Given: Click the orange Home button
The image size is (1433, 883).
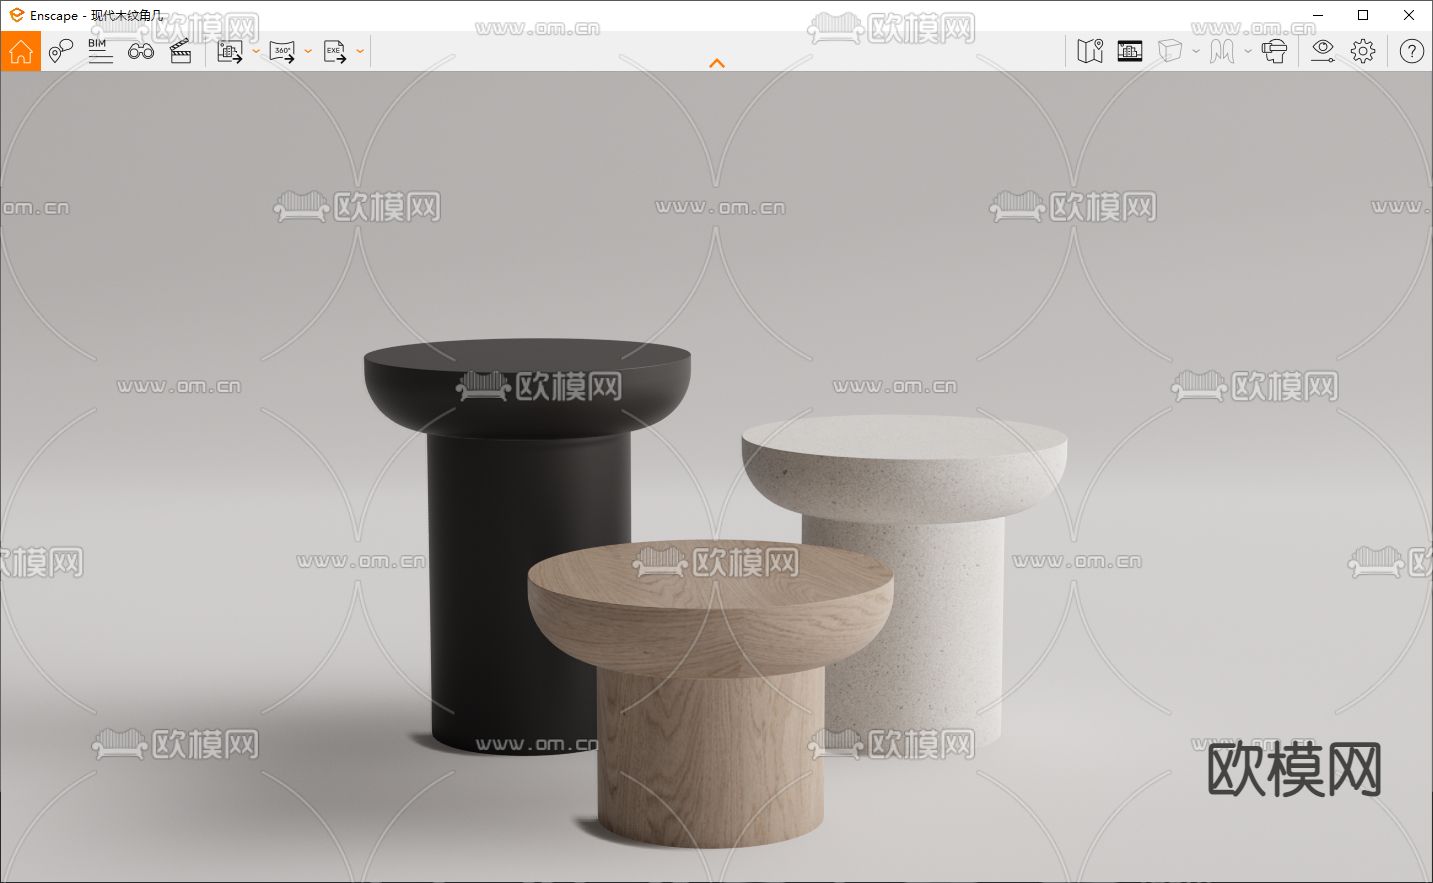Looking at the screenshot, I should tap(20, 51).
